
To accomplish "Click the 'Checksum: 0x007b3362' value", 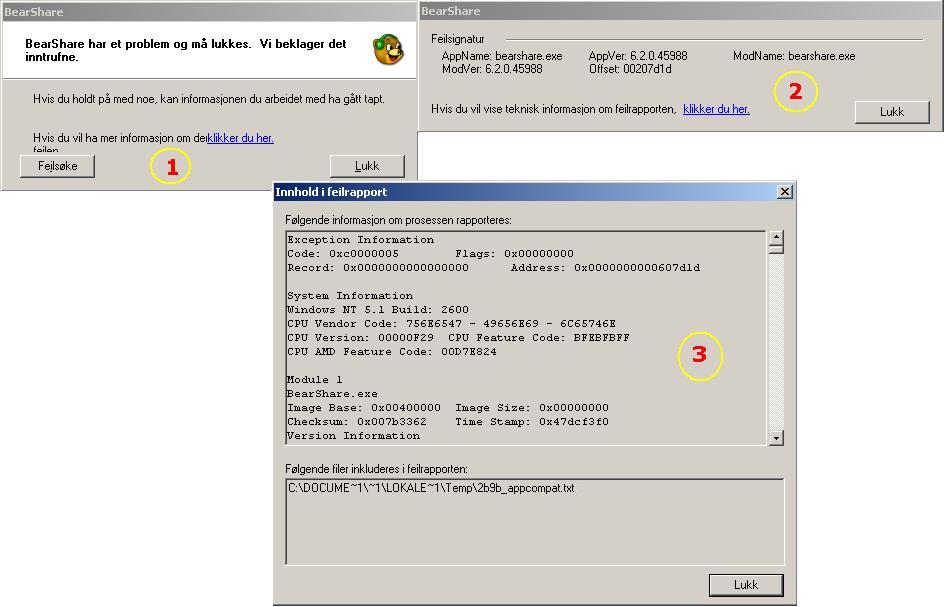I will (x=357, y=422).
